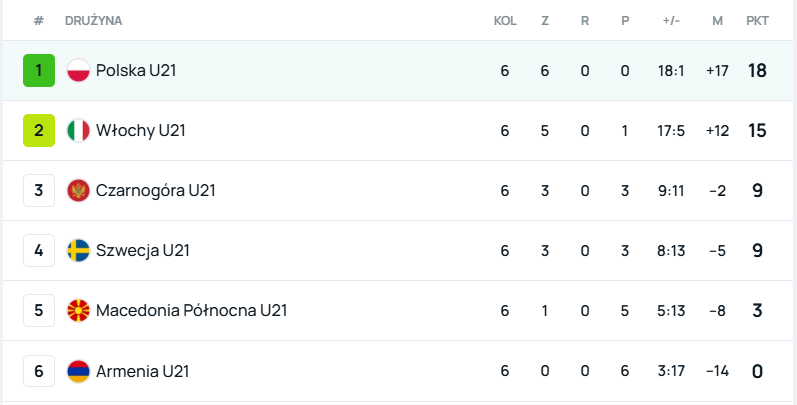Click the lime rank 2 badge
Screen dimensions: 797x405
(38, 130)
